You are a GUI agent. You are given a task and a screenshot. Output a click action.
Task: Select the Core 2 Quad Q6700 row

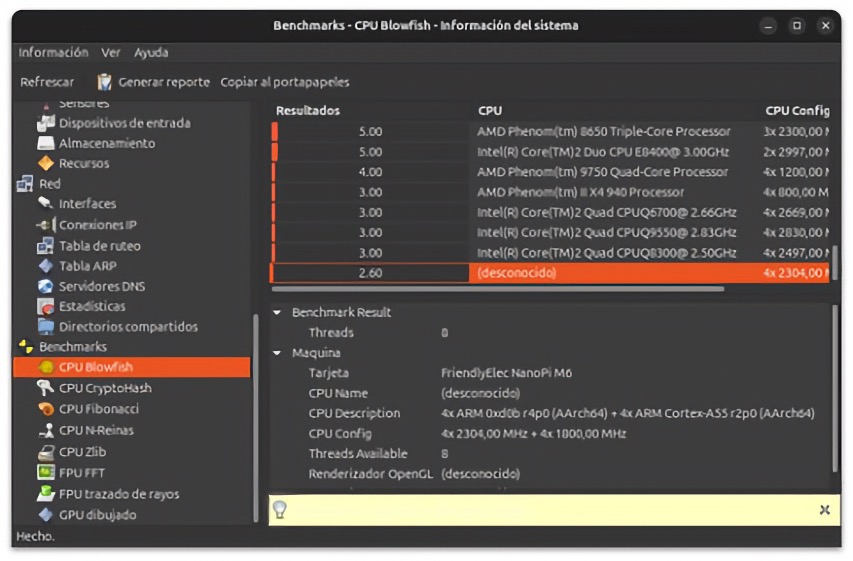tap(550, 212)
